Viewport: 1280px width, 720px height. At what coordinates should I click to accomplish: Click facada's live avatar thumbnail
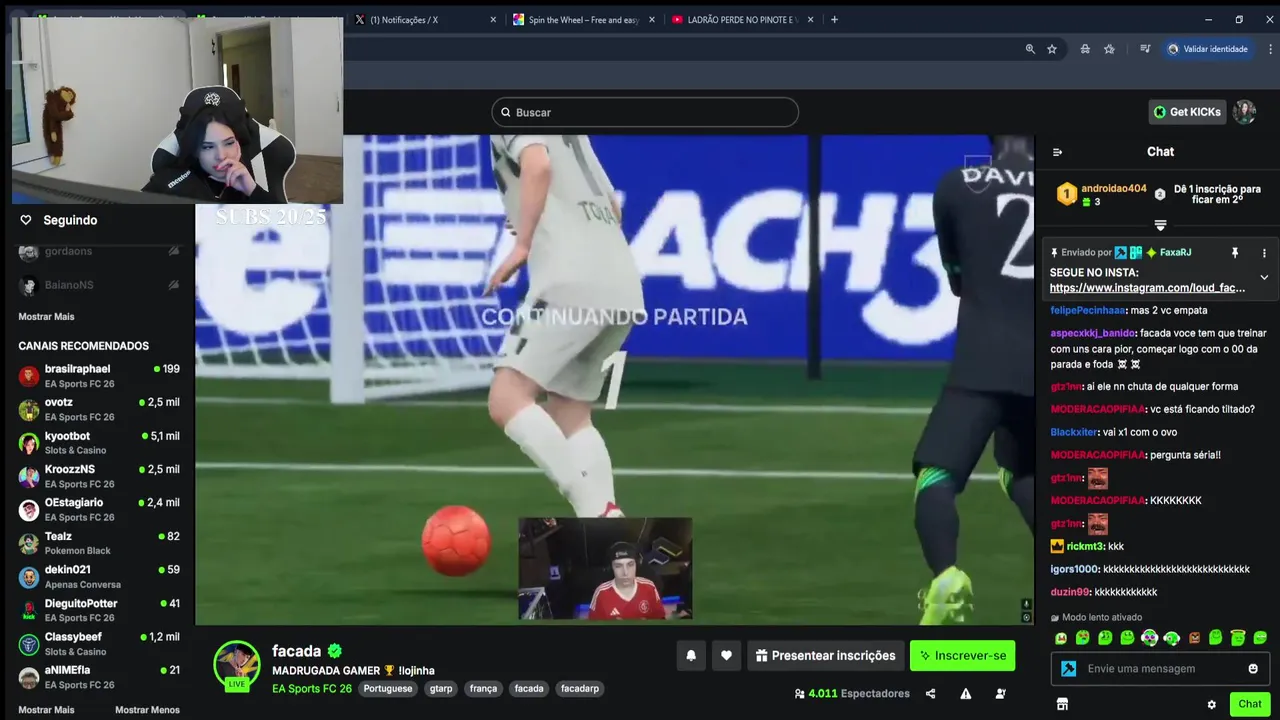237,665
